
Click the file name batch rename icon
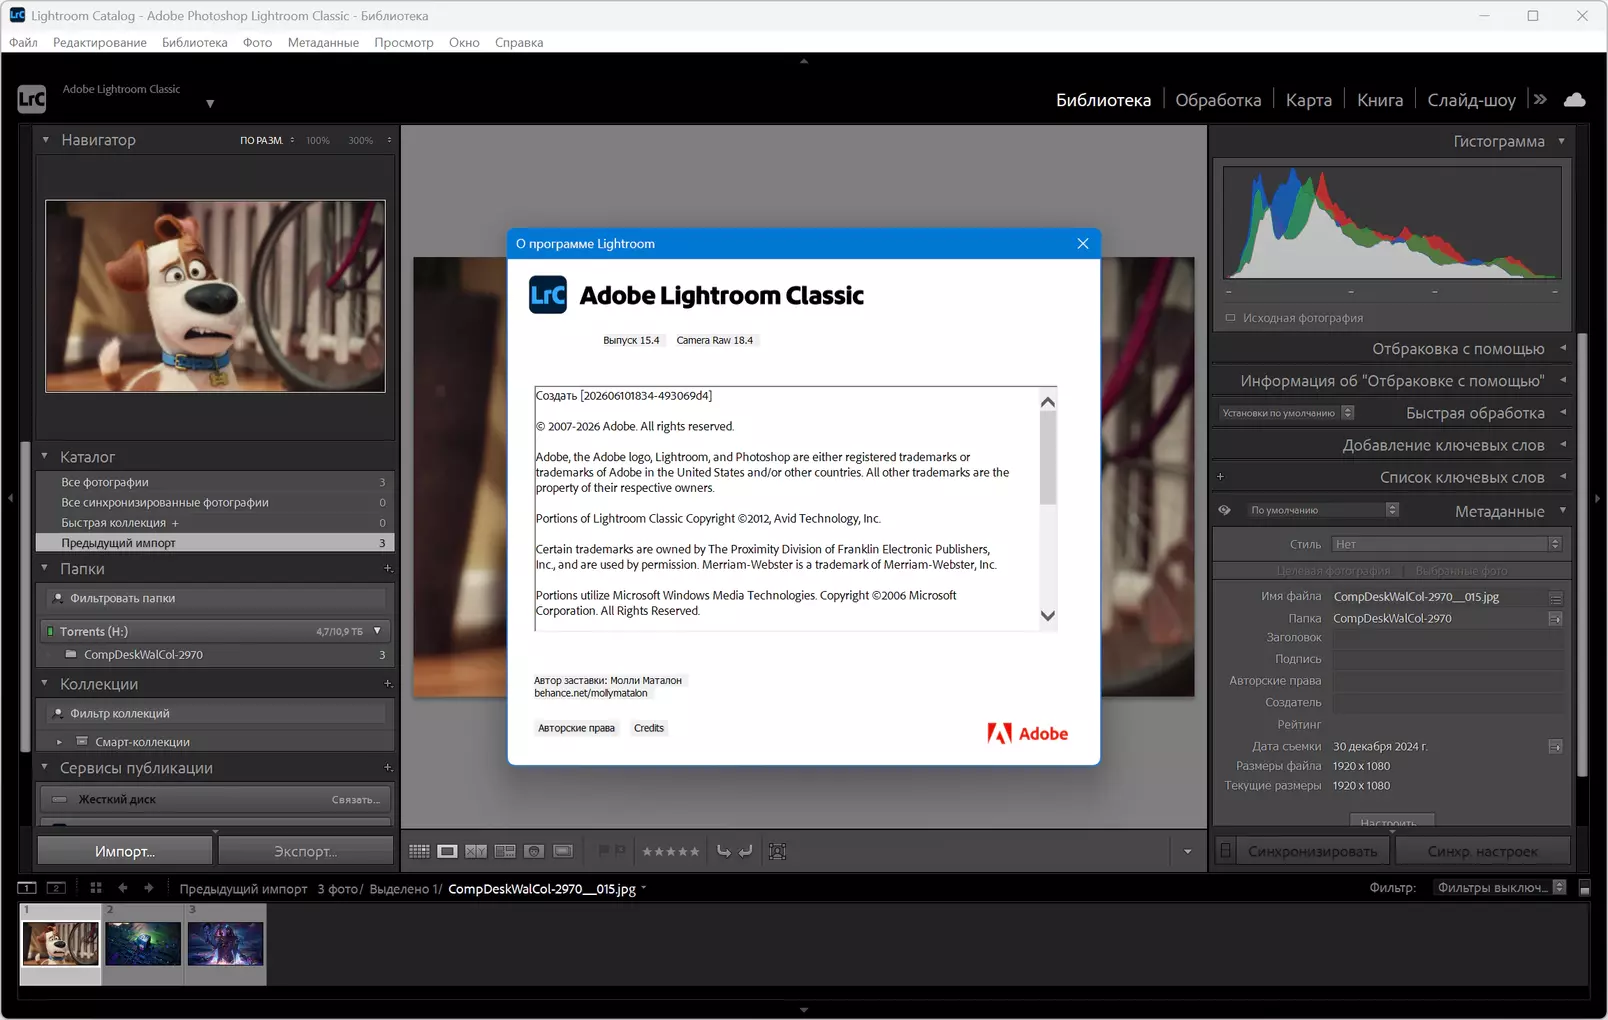[1556, 598]
